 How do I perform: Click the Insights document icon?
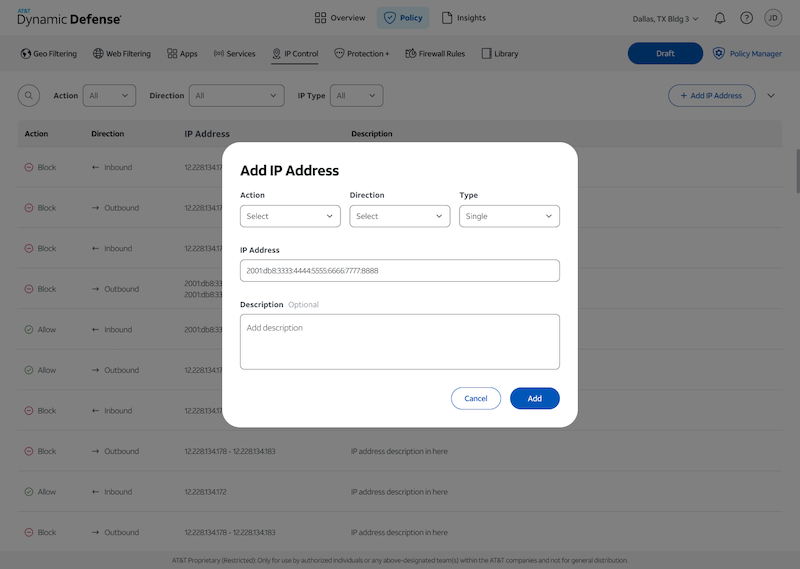[x=446, y=18]
